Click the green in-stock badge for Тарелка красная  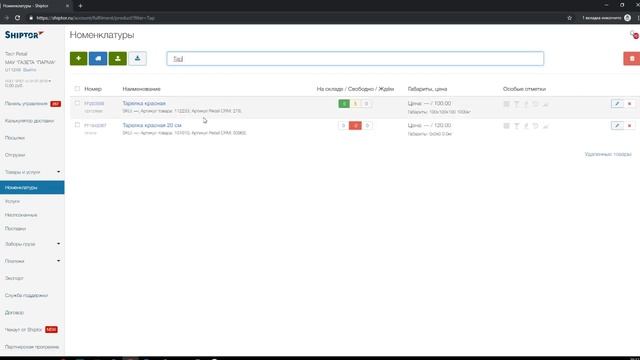344,104
